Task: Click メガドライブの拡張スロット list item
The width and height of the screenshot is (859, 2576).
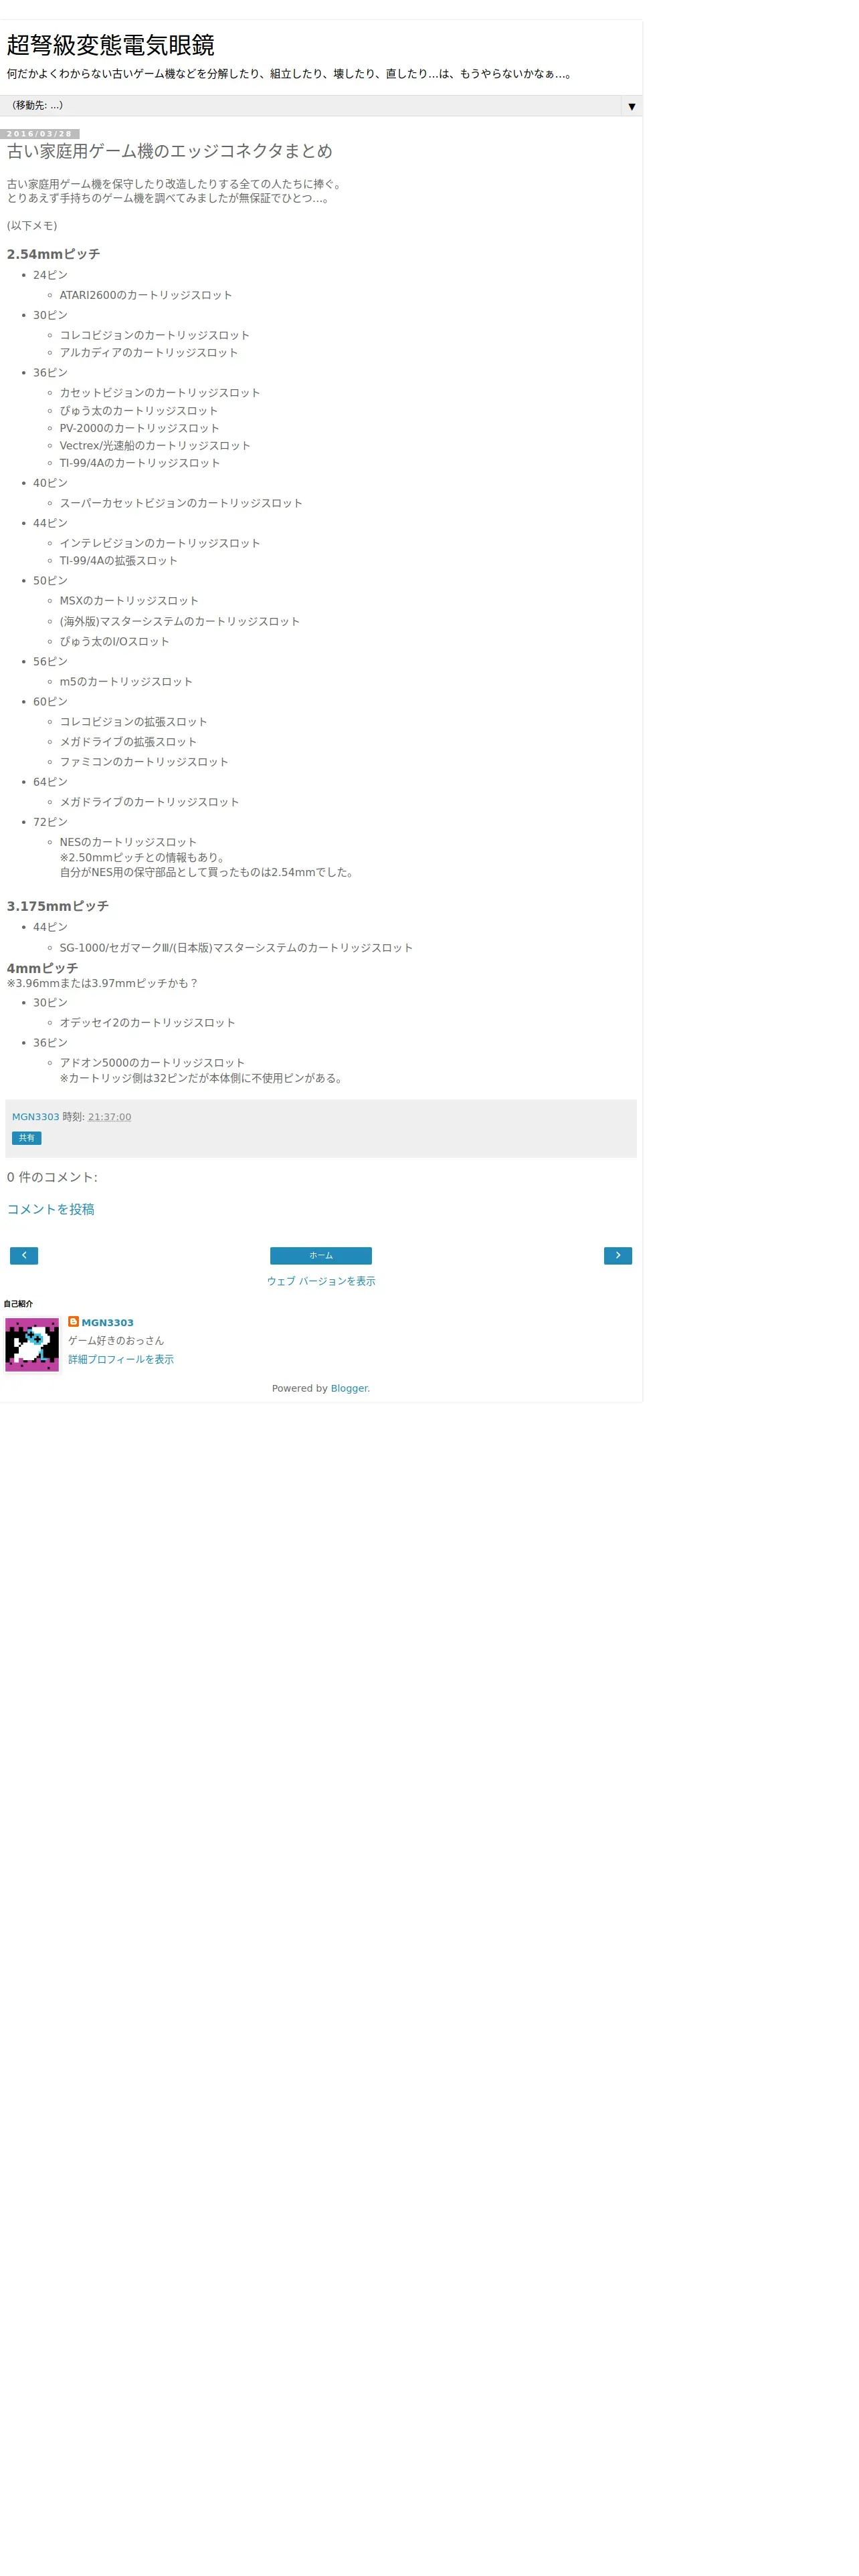Action: (x=128, y=742)
